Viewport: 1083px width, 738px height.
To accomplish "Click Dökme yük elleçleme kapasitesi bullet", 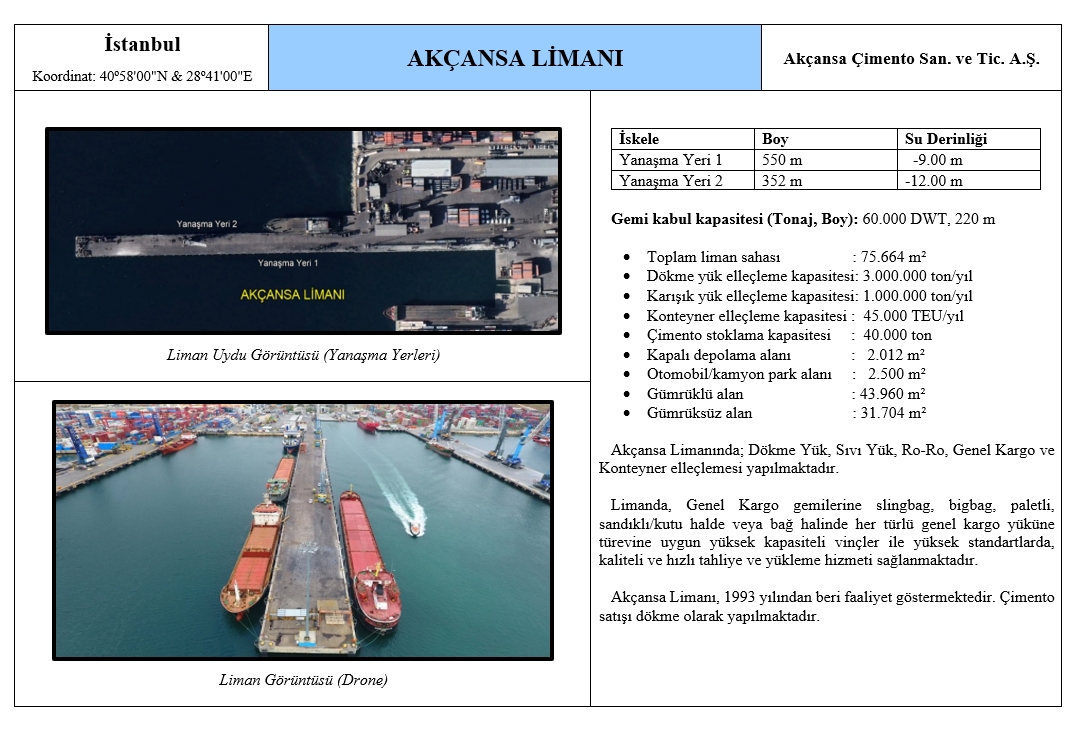I will (x=751, y=276).
